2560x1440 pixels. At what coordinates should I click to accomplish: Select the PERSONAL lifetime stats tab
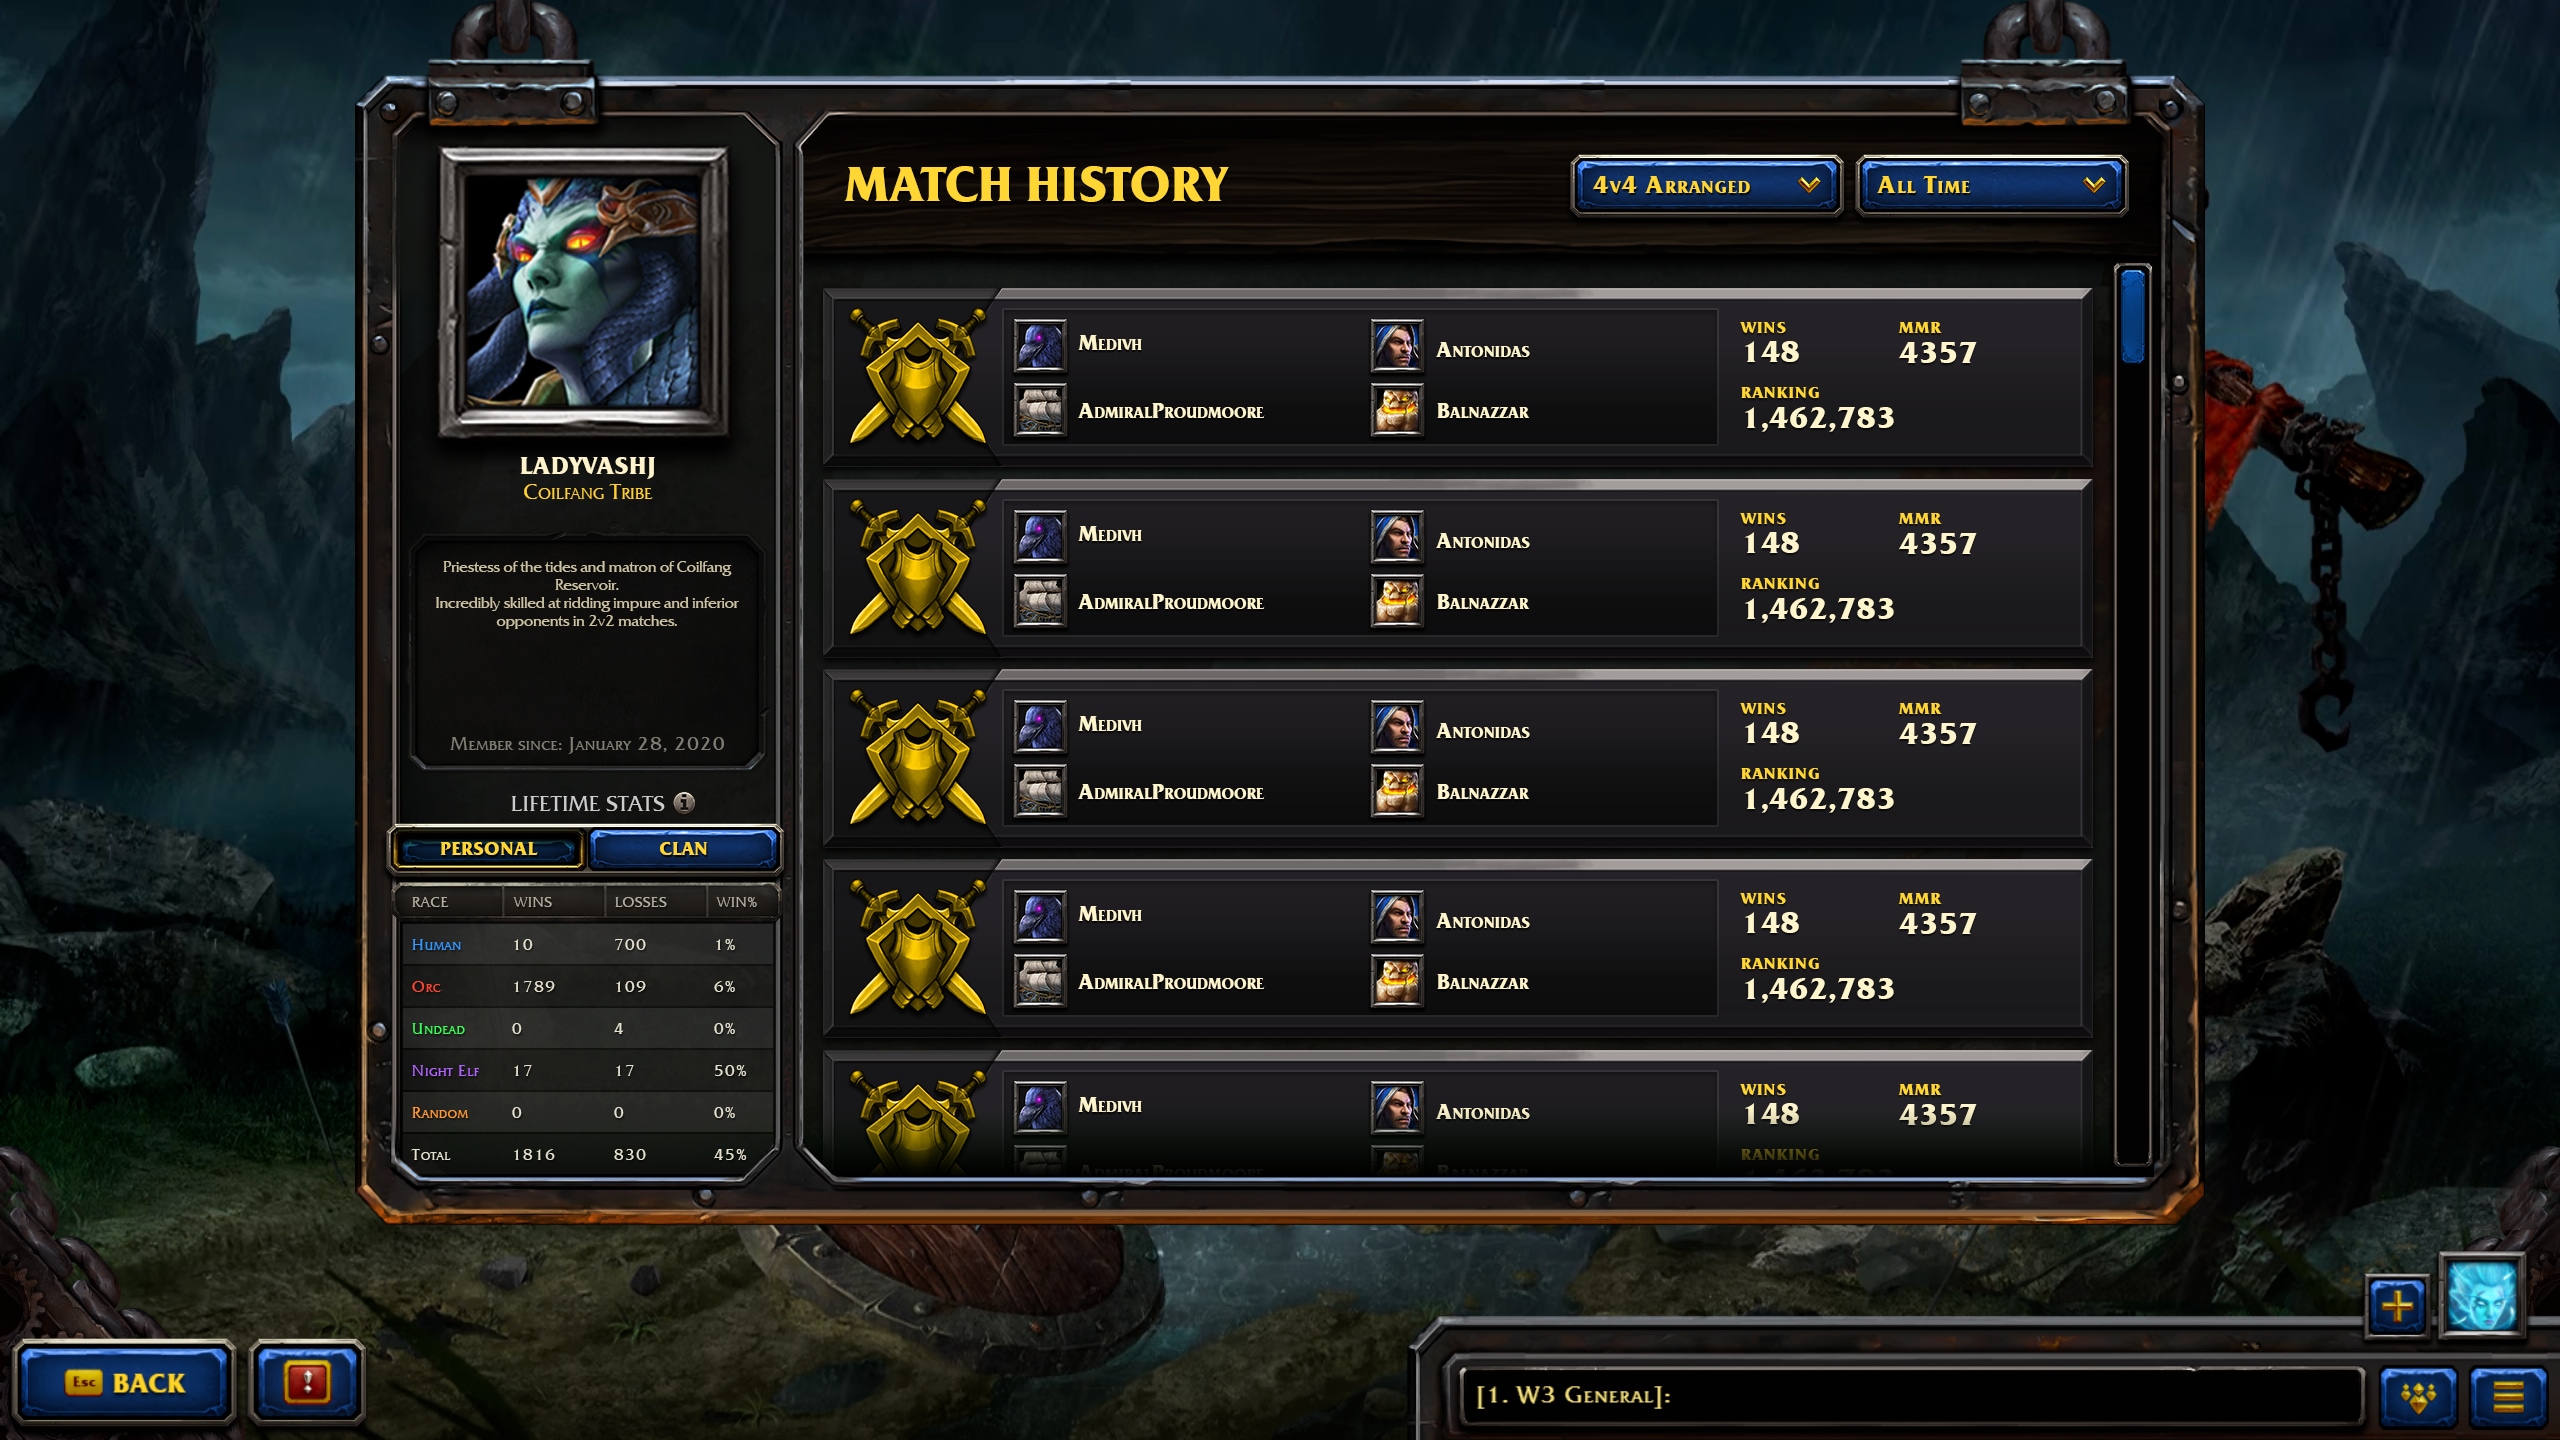pyautogui.click(x=489, y=847)
